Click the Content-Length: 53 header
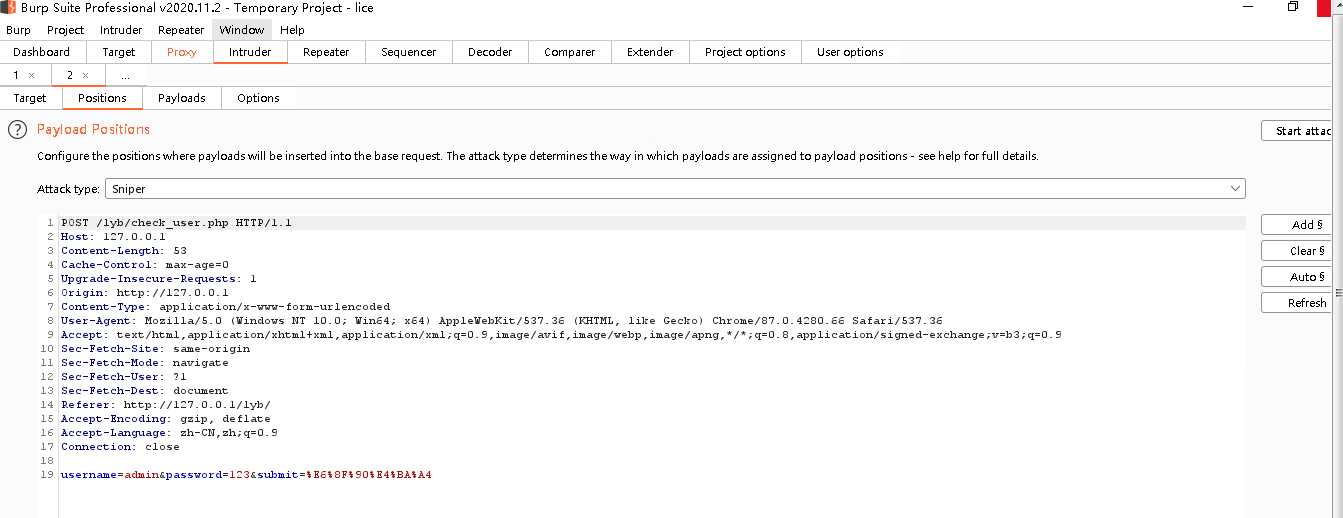Viewport: 1343px width, 518px height. pyautogui.click(x=124, y=250)
